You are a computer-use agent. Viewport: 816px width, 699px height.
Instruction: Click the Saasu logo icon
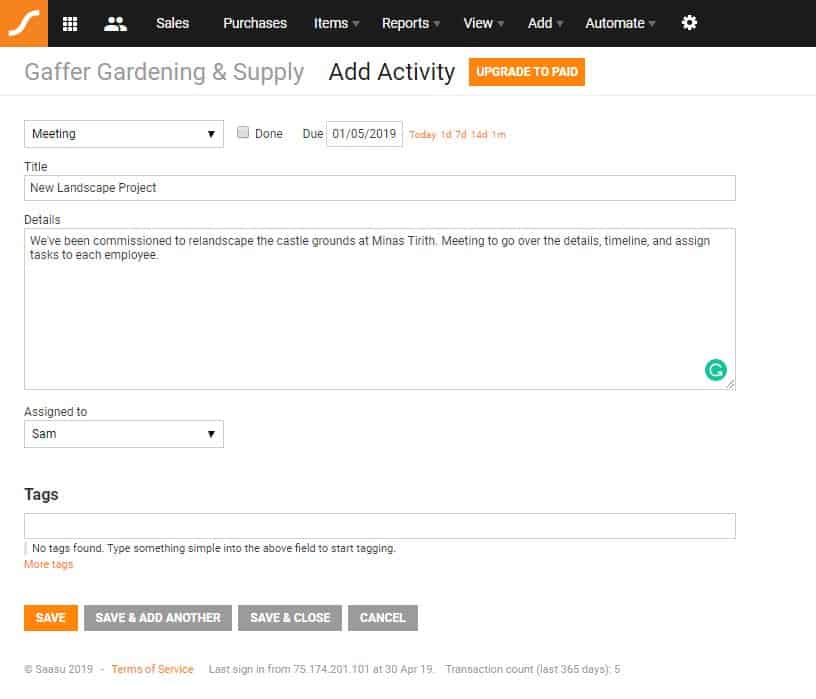[24, 23]
